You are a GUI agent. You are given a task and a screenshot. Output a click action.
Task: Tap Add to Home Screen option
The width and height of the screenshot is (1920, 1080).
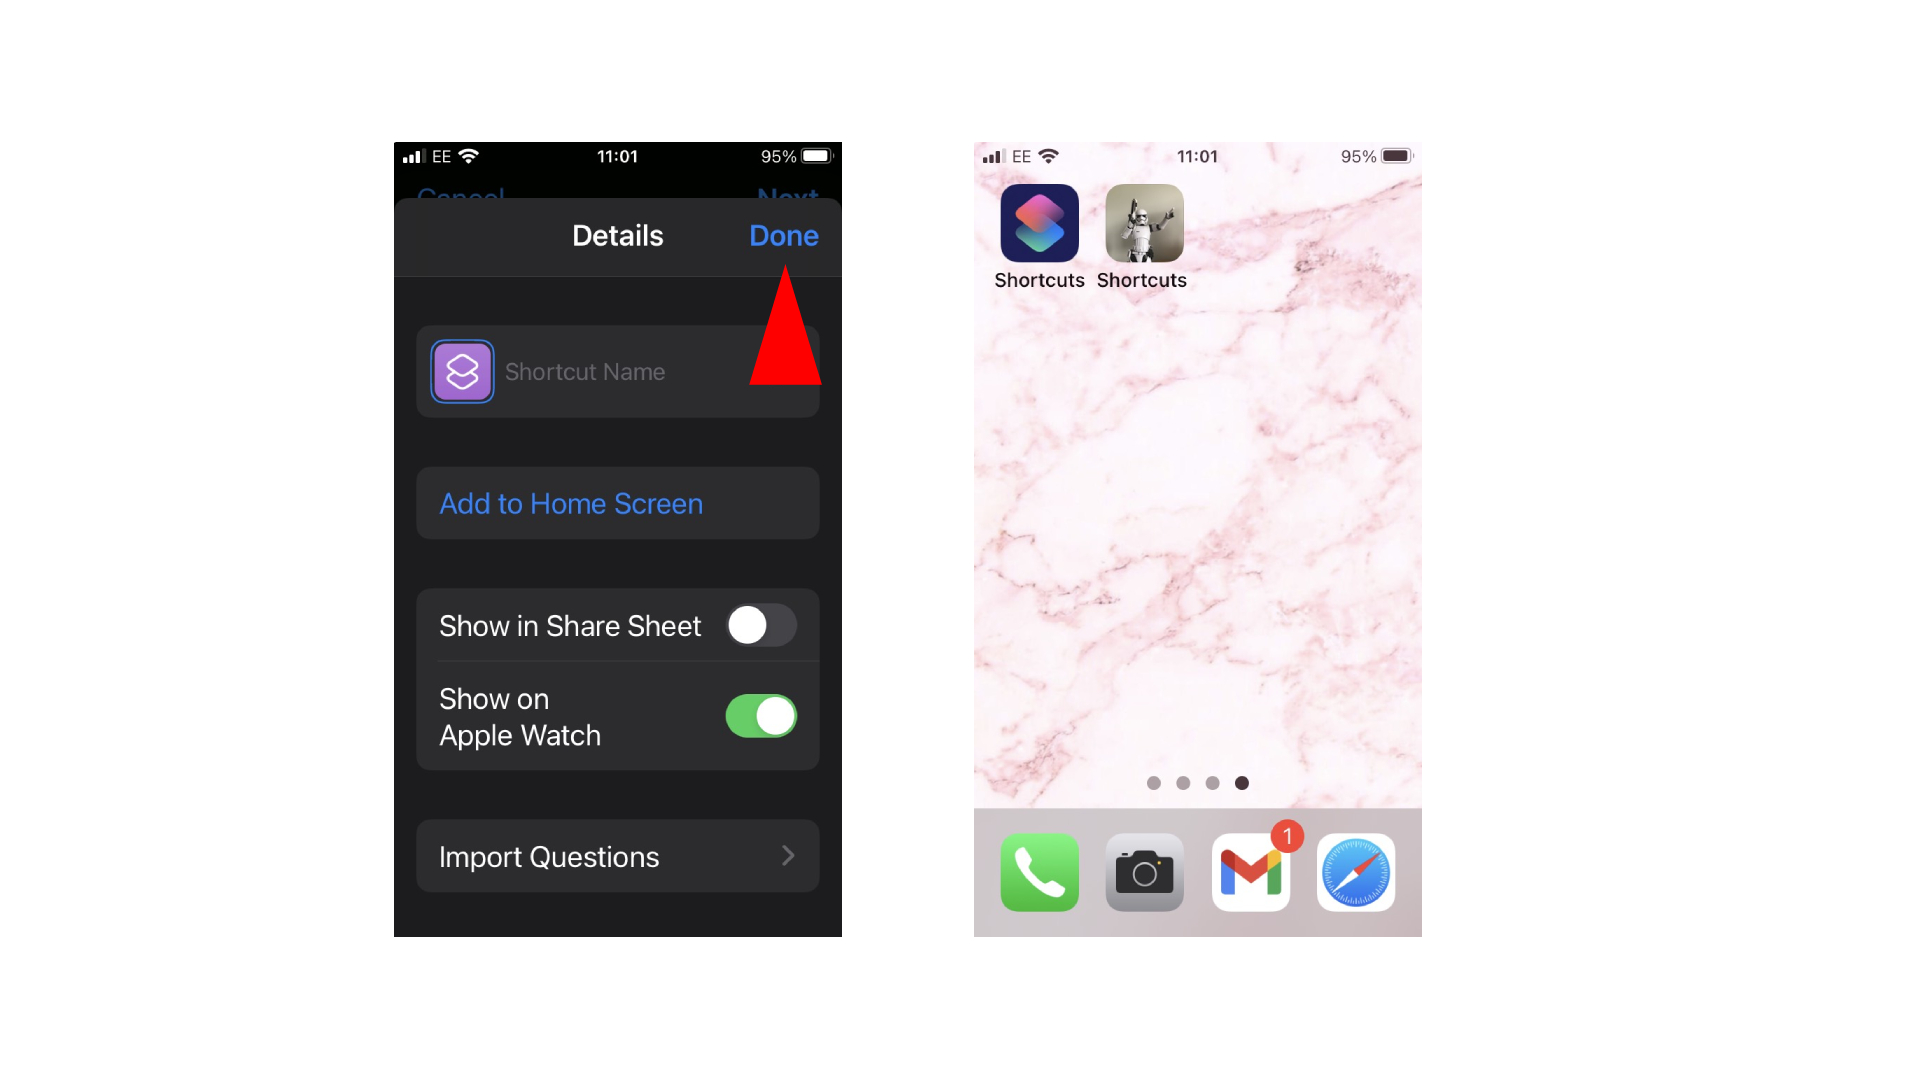(x=616, y=504)
